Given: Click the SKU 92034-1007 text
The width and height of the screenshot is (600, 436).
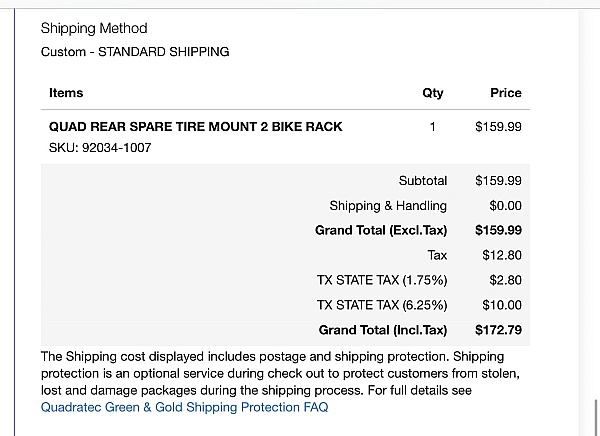Looking at the screenshot, I should (100, 148).
